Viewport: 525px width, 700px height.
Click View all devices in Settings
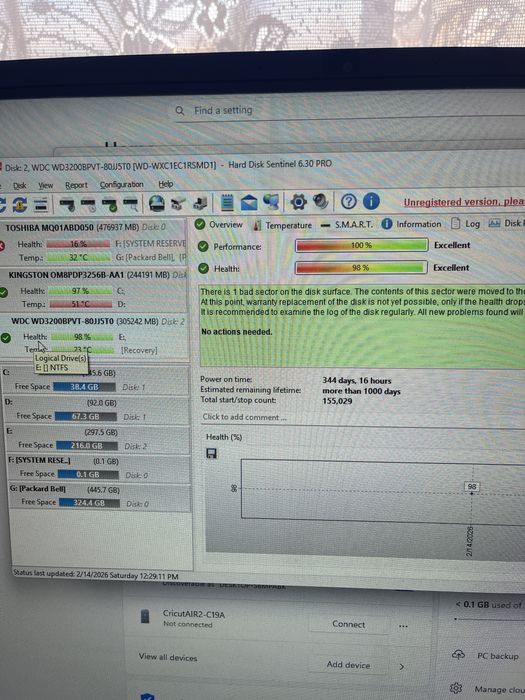168,657
